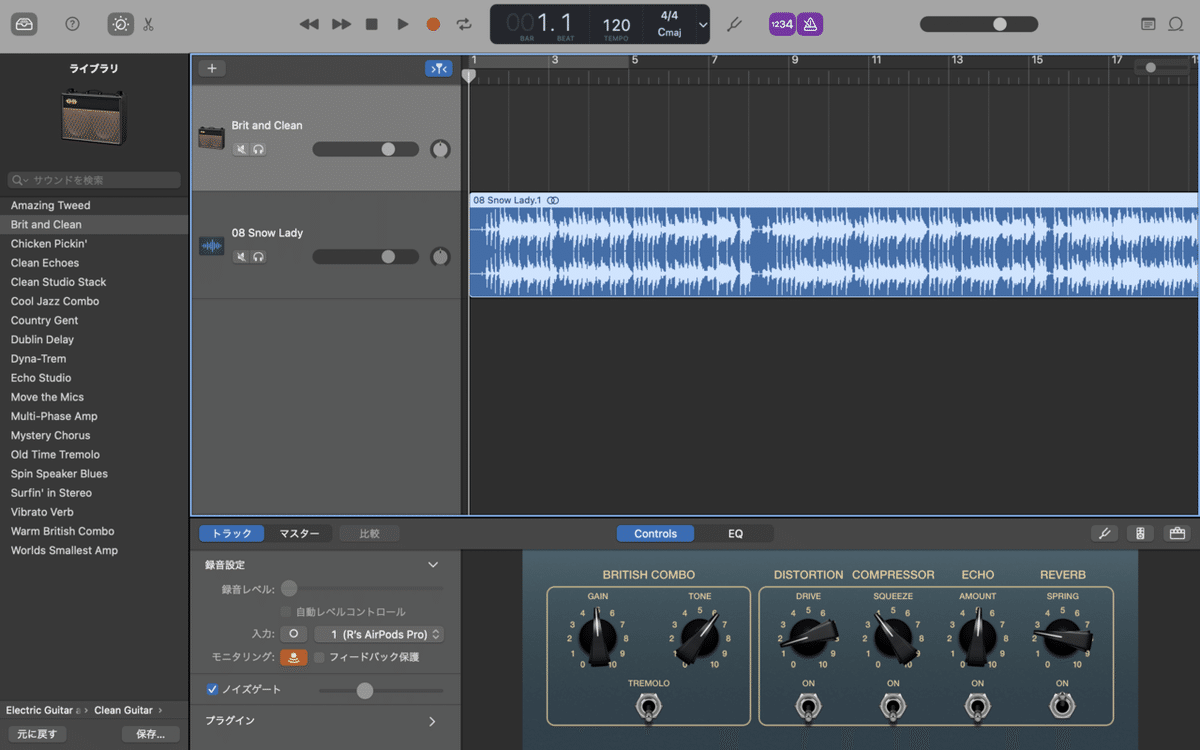Open the Pedalboard icon
The width and height of the screenshot is (1200, 750).
tap(1176, 533)
